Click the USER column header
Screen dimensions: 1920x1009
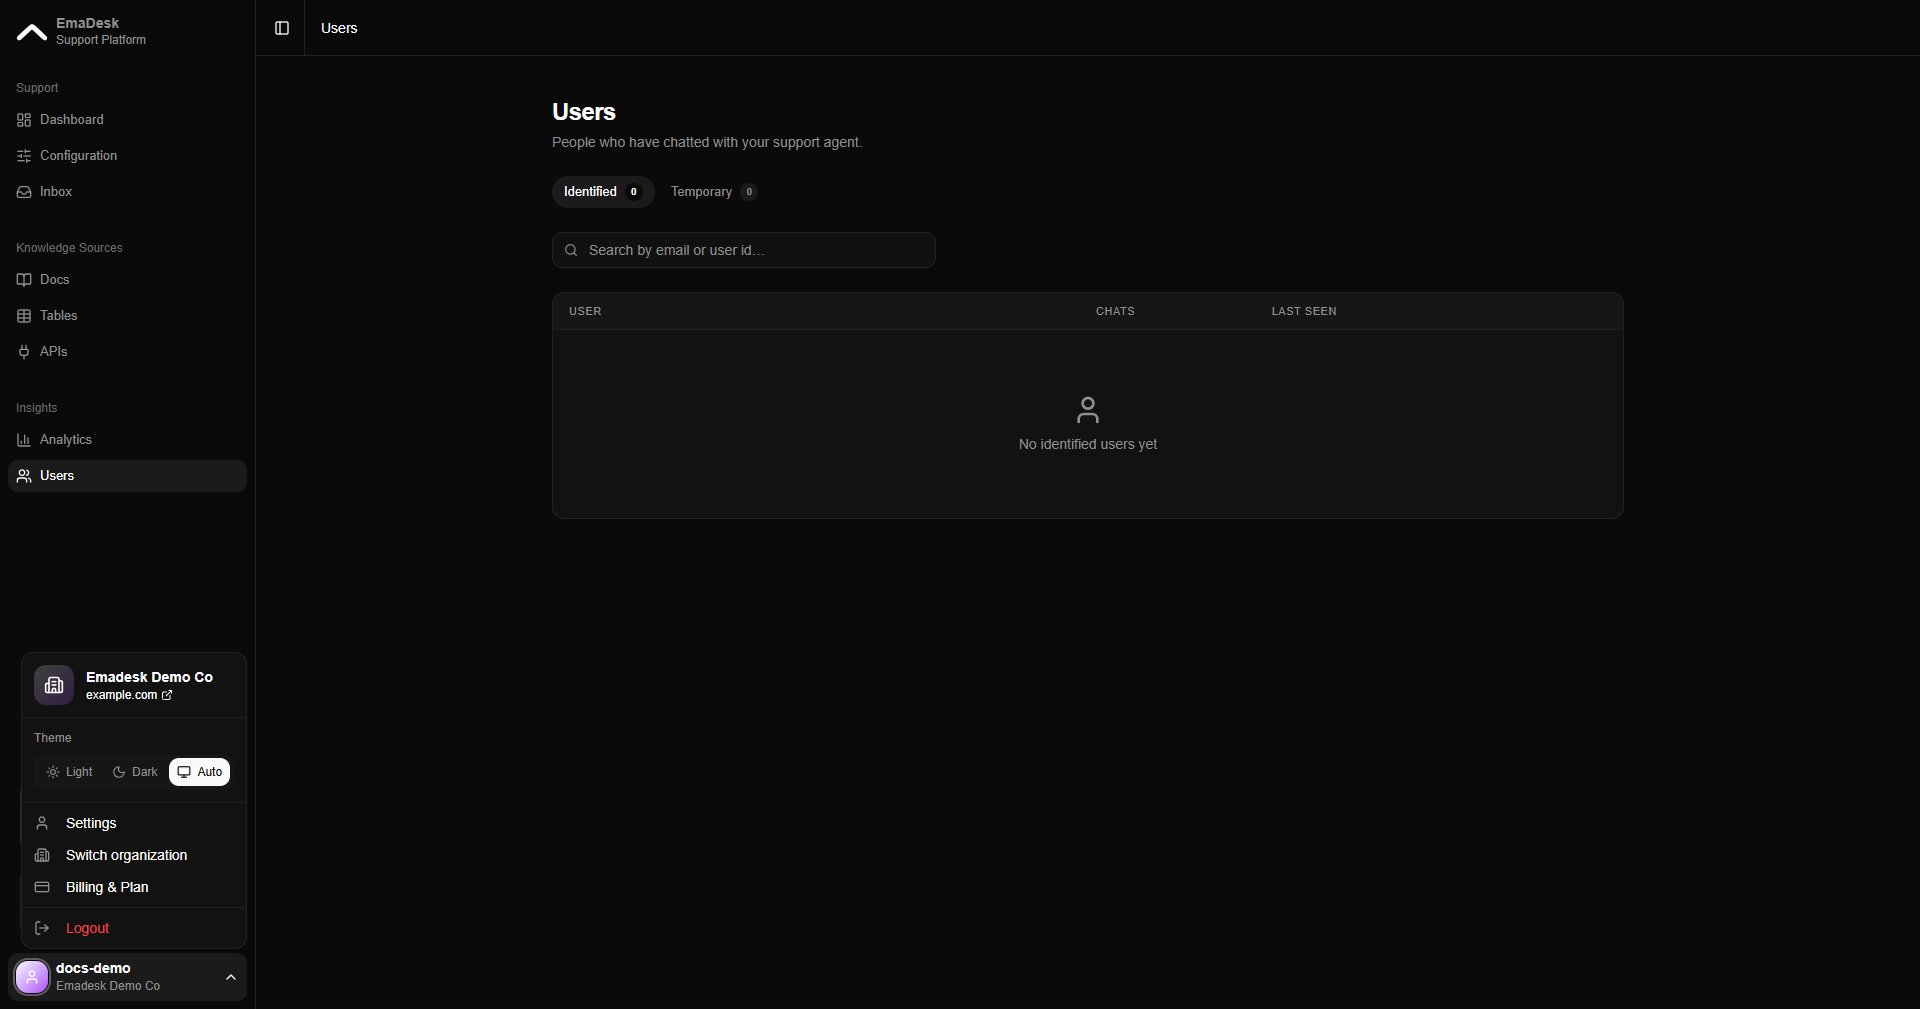coord(585,311)
